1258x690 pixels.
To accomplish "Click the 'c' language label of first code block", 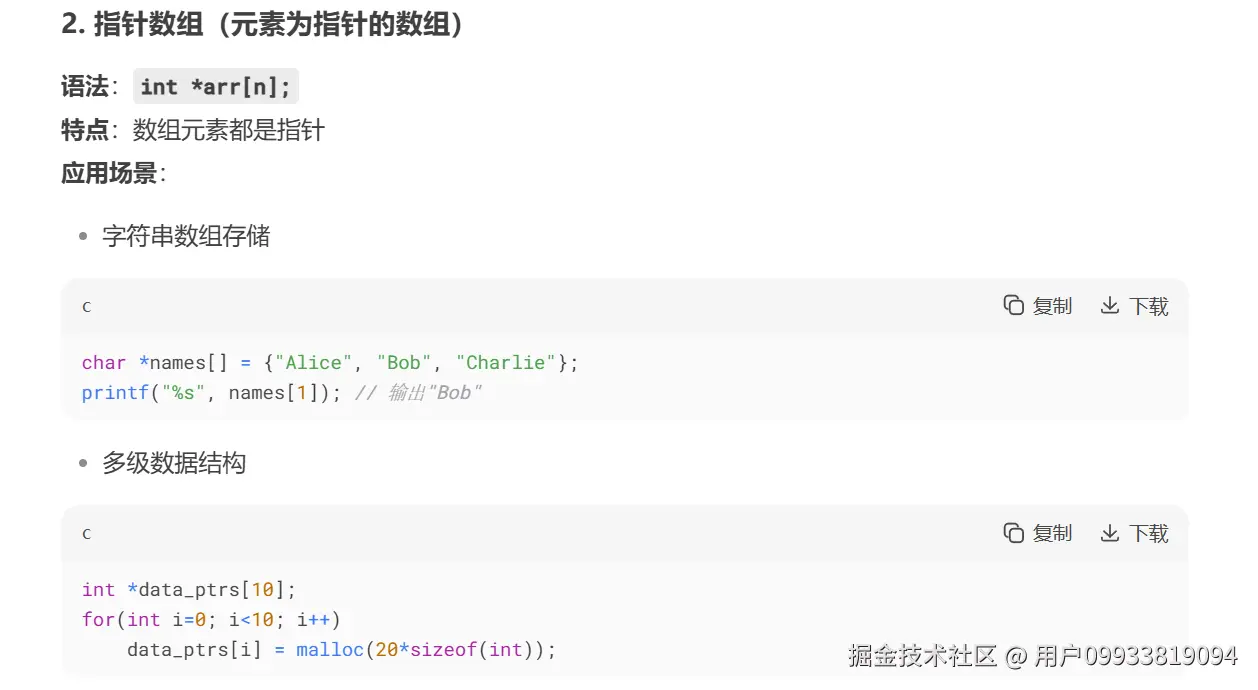I will pos(87,307).
